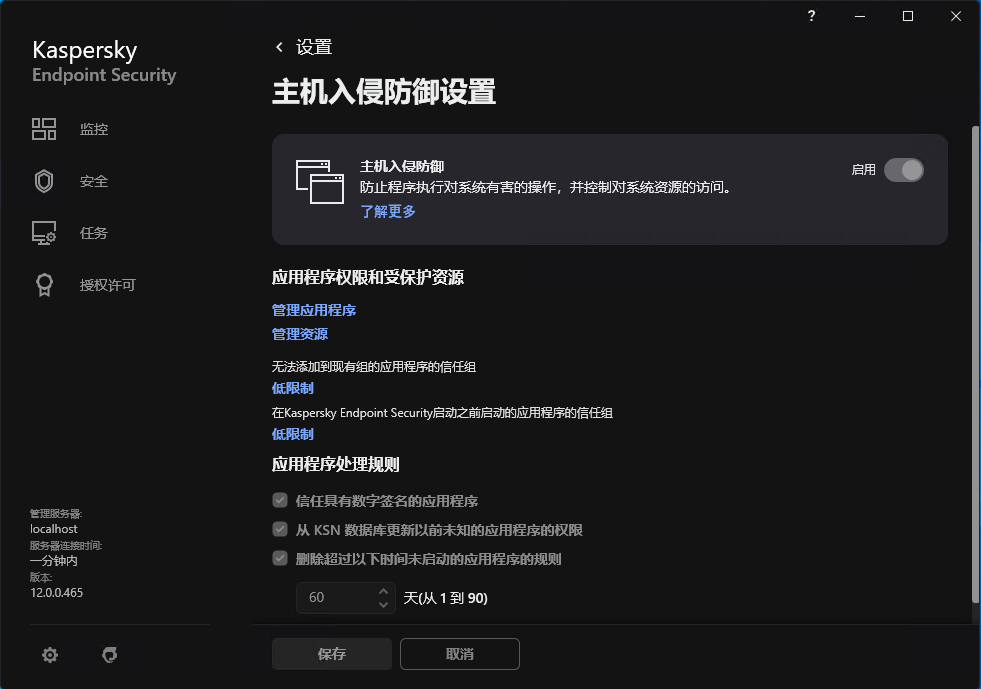Screen dimensions: 981x689
Task: Open settings via the gear icon
Action: tap(50, 655)
